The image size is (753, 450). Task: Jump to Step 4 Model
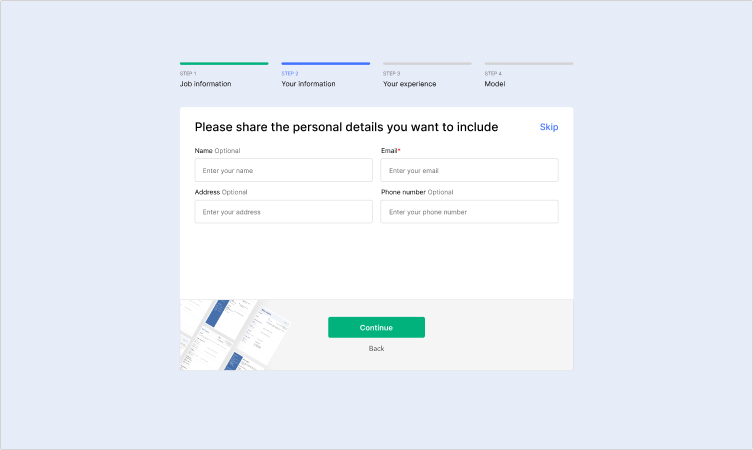495,79
